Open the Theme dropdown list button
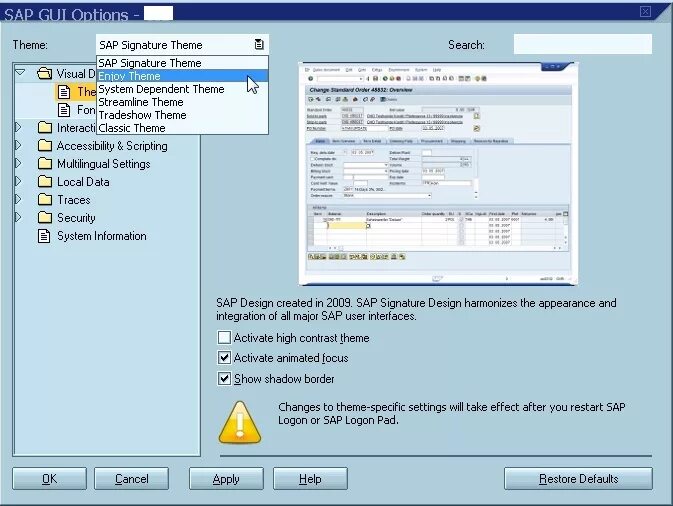Image resolution: width=673 pixels, height=506 pixels. [x=259, y=44]
